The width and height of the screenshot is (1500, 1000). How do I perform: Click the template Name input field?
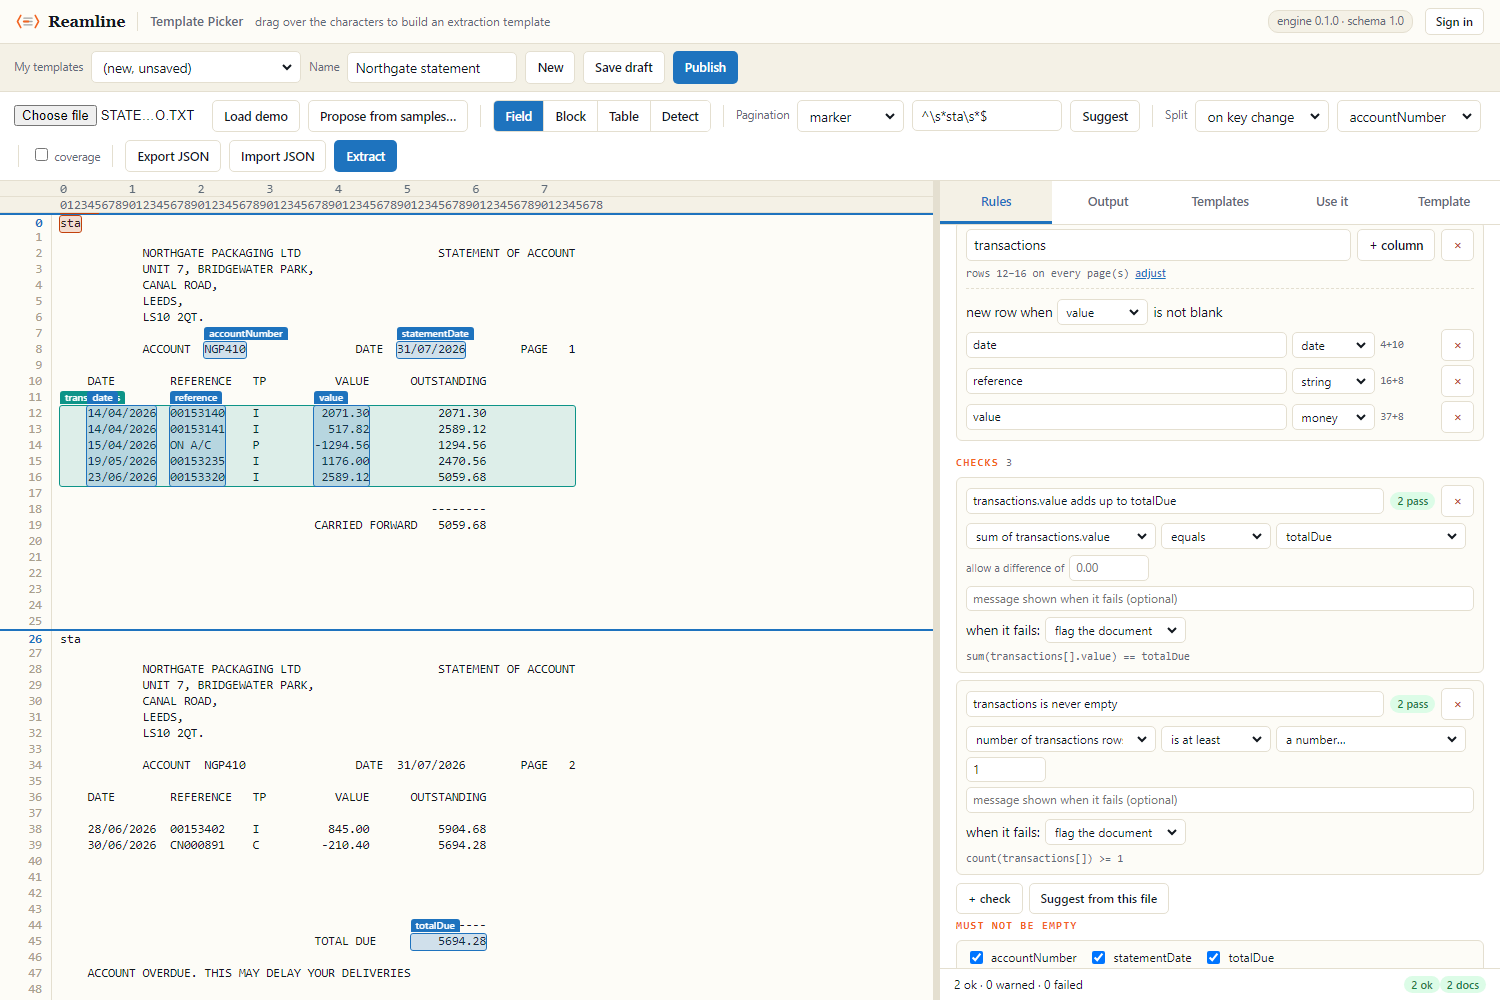(x=432, y=67)
